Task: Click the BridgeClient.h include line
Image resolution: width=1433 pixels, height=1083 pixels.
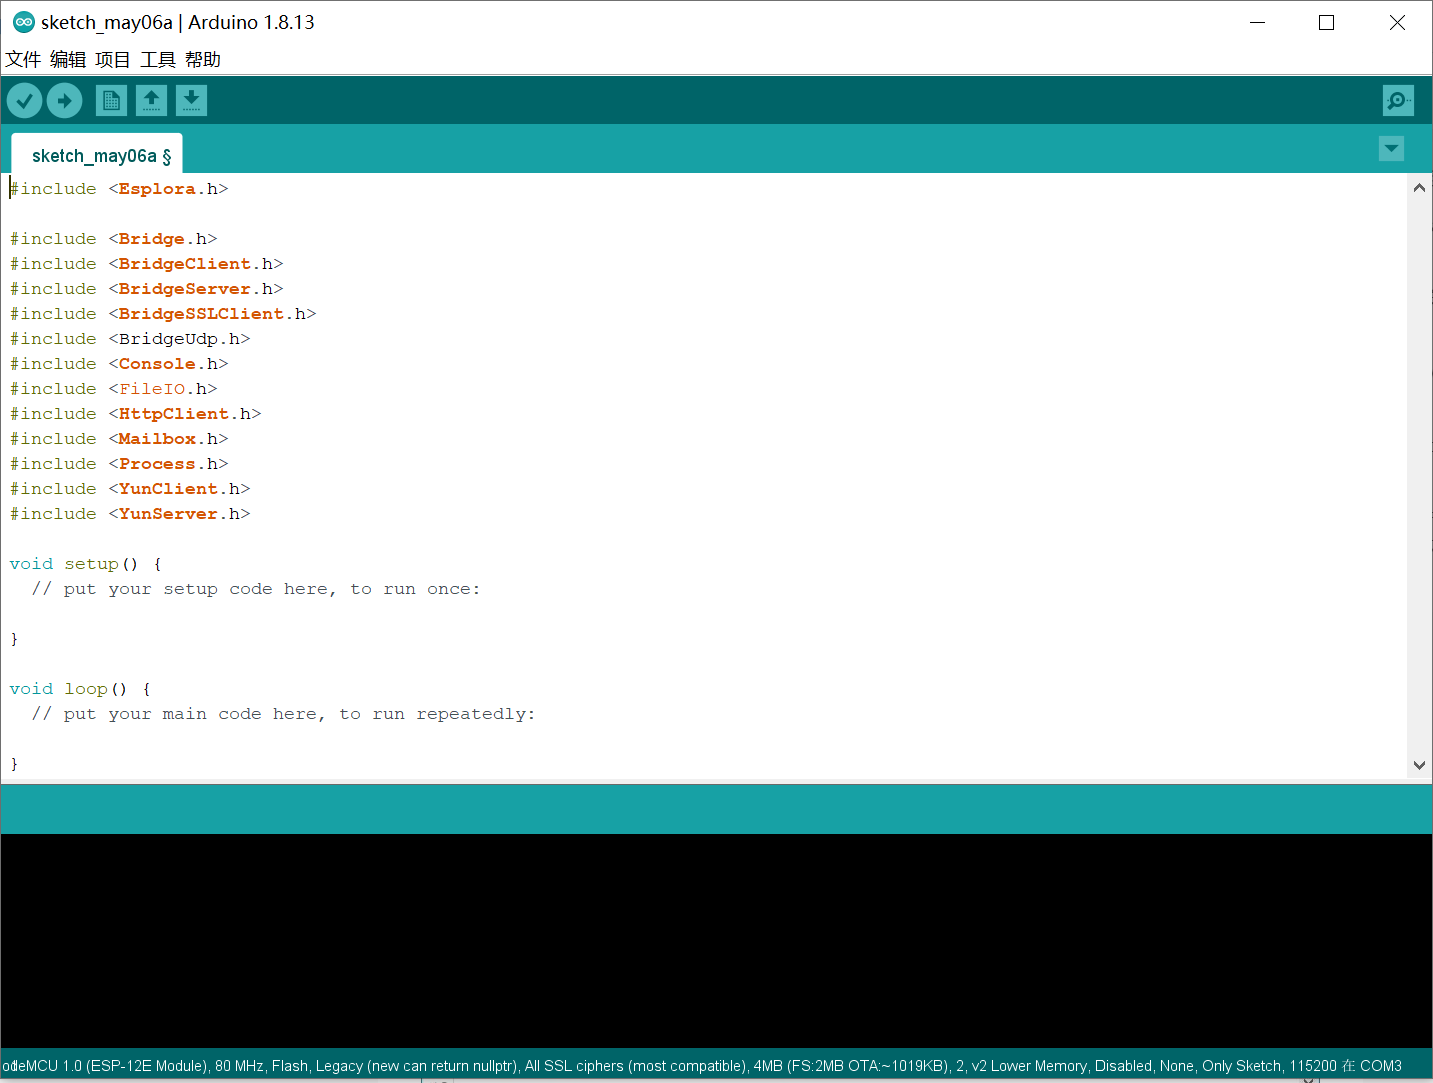Action: click(147, 264)
